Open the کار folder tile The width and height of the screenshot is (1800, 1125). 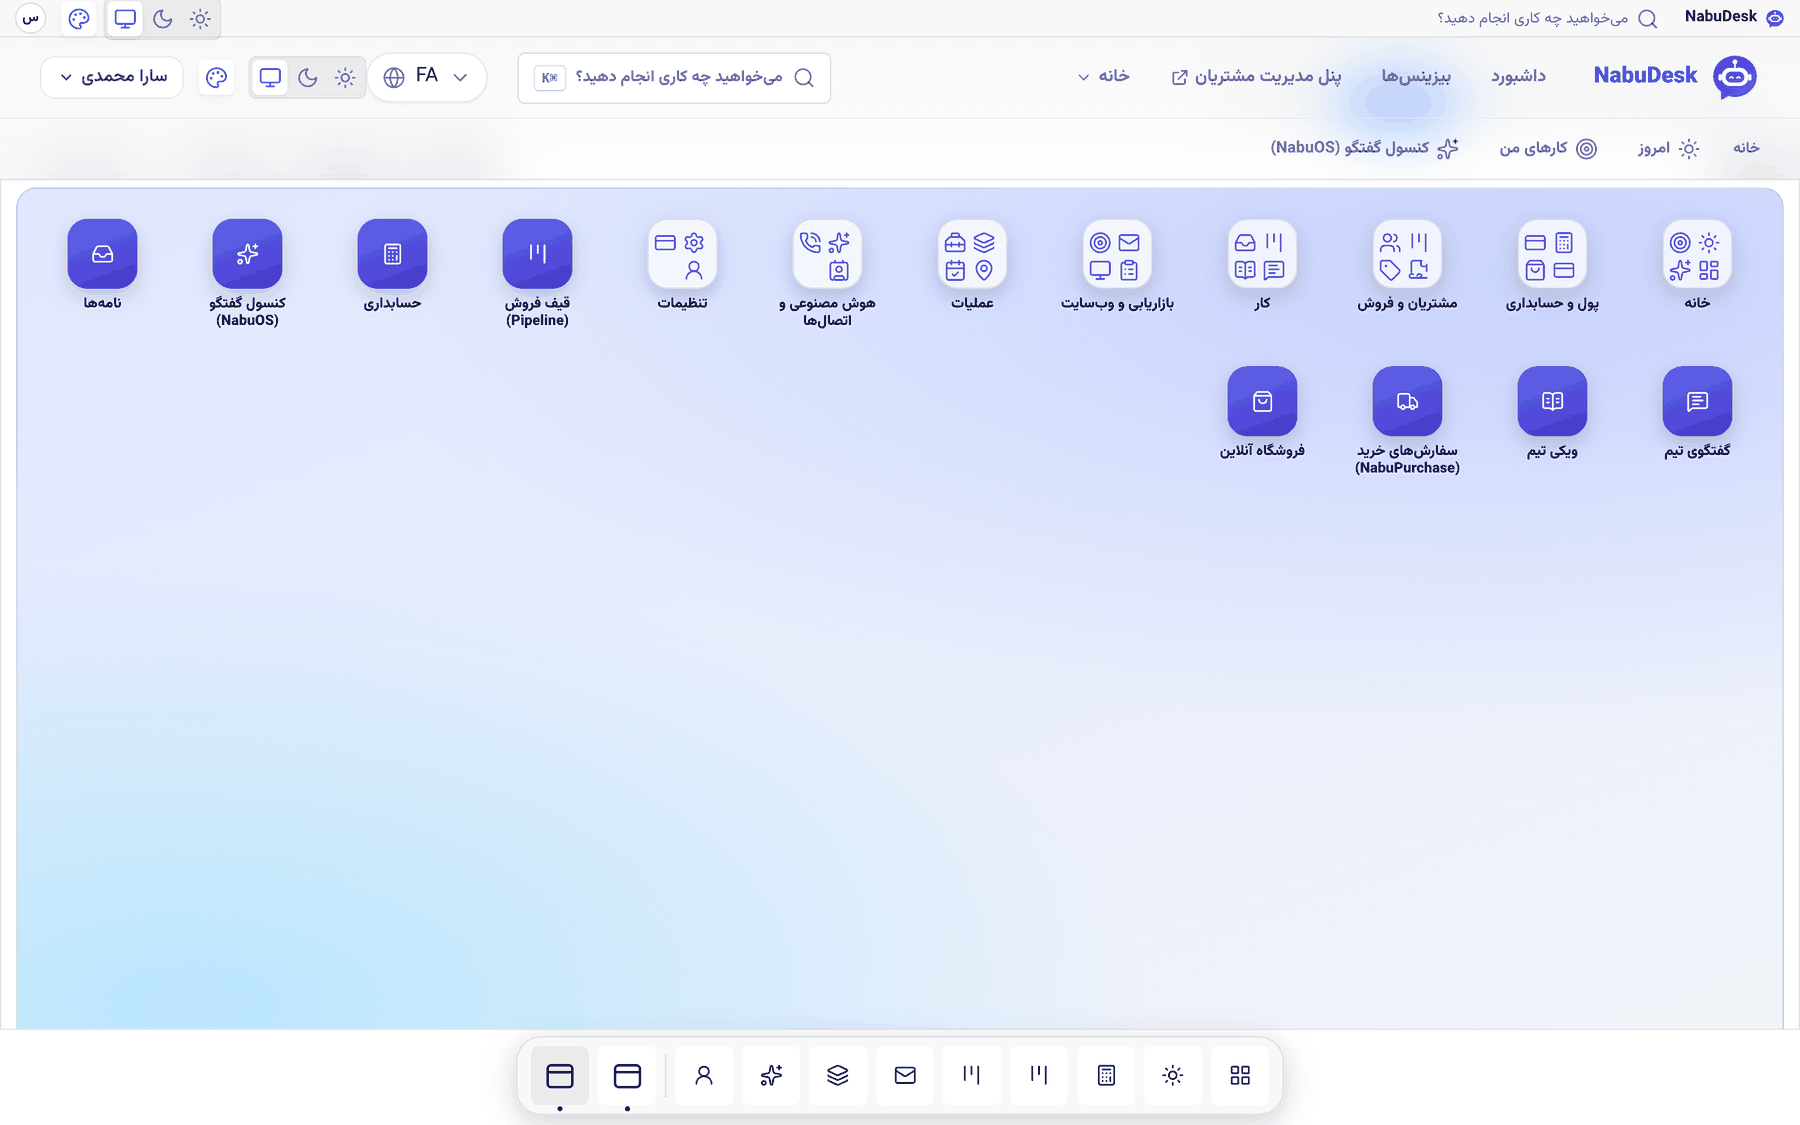(x=1262, y=255)
